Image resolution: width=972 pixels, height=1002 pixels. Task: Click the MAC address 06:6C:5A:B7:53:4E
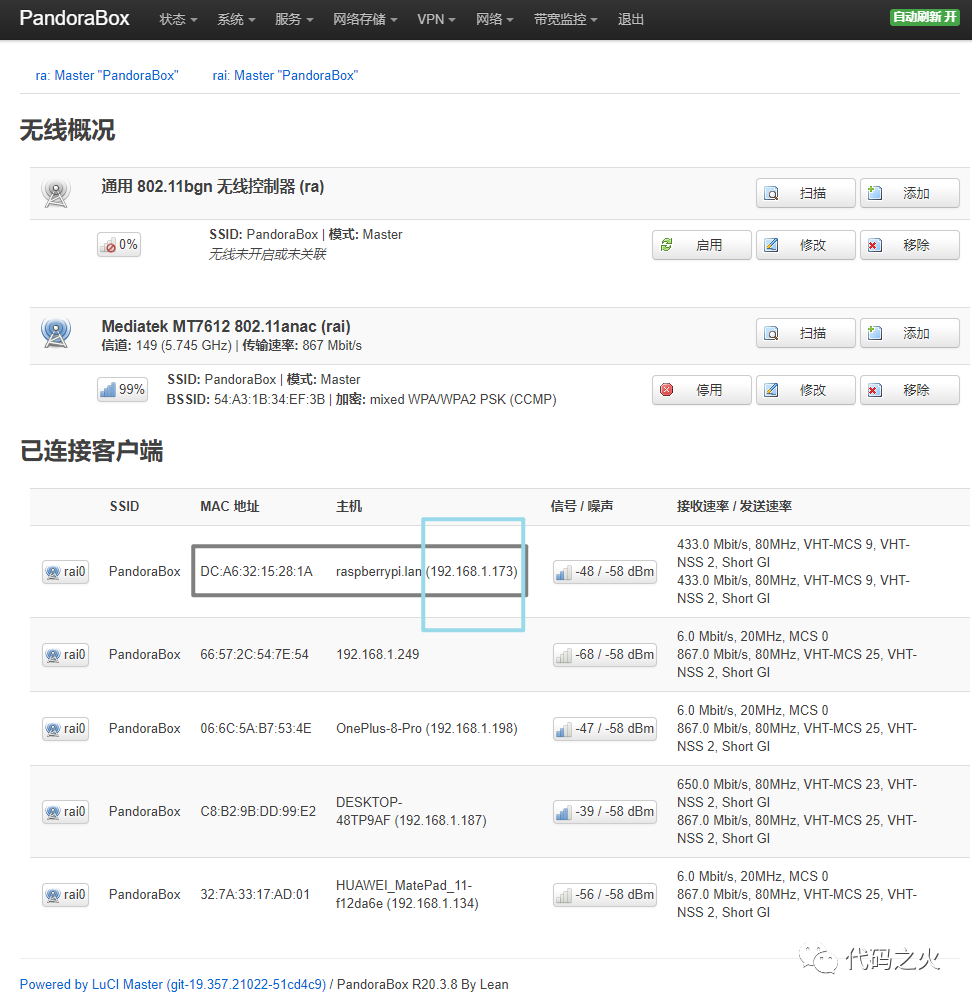256,728
